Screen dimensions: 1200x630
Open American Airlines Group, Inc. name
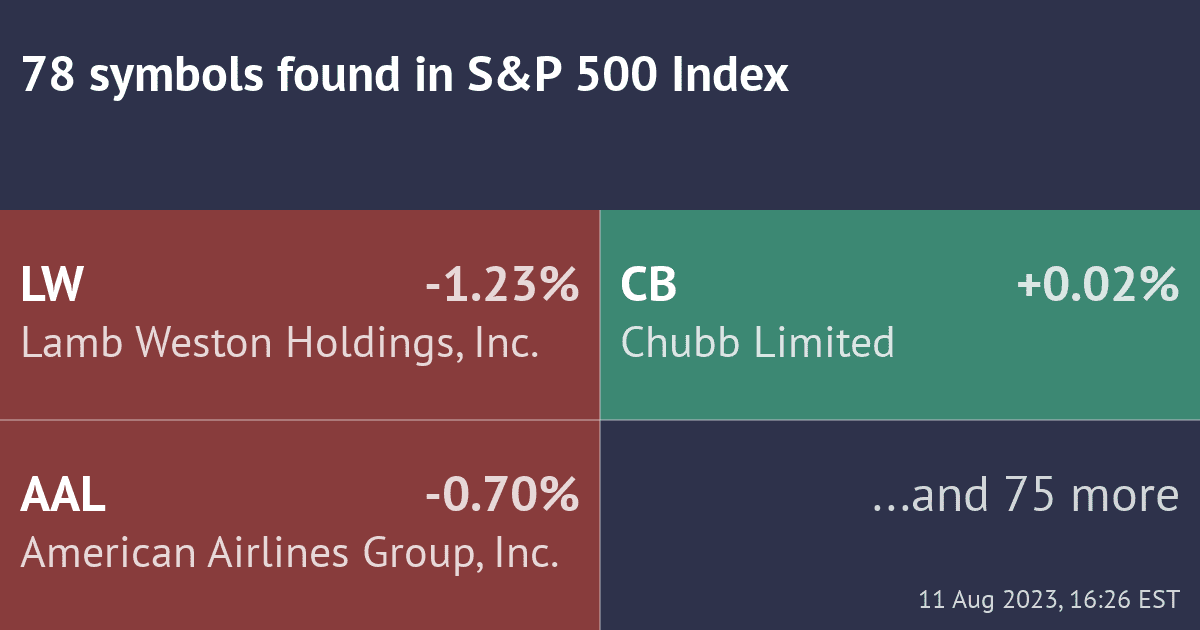[289, 553]
